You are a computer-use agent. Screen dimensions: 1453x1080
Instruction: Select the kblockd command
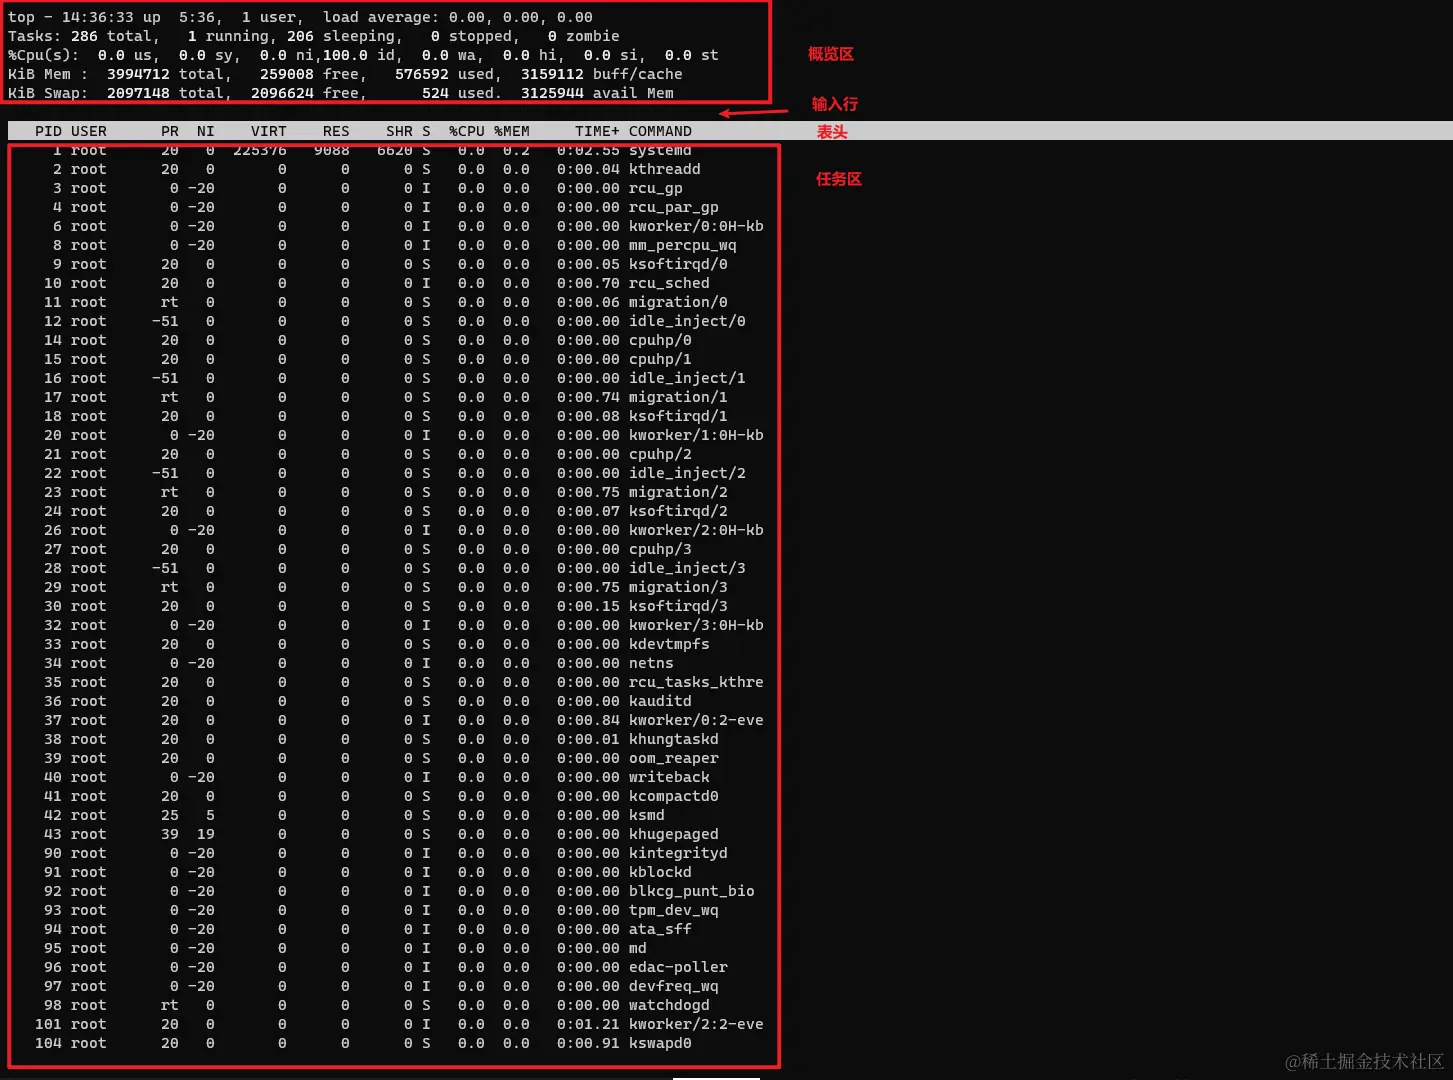[660, 872]
